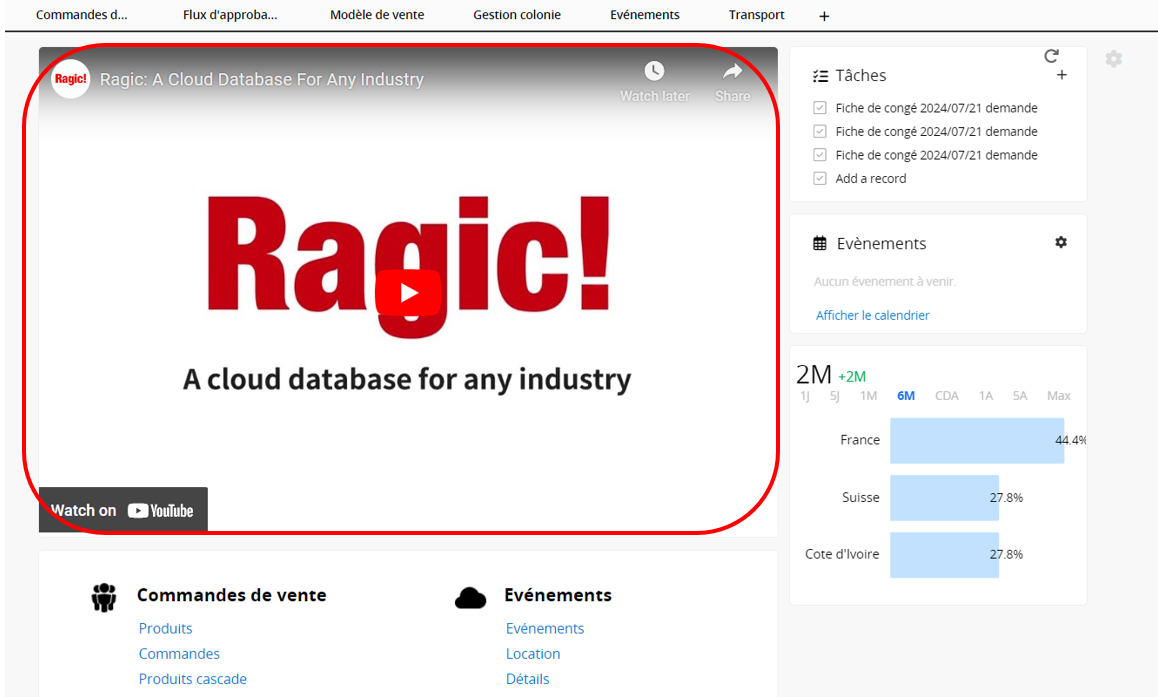Check the third Fiche de congé task checkbox
This screenshot has width=1158, height=697.
click(820, 155)
